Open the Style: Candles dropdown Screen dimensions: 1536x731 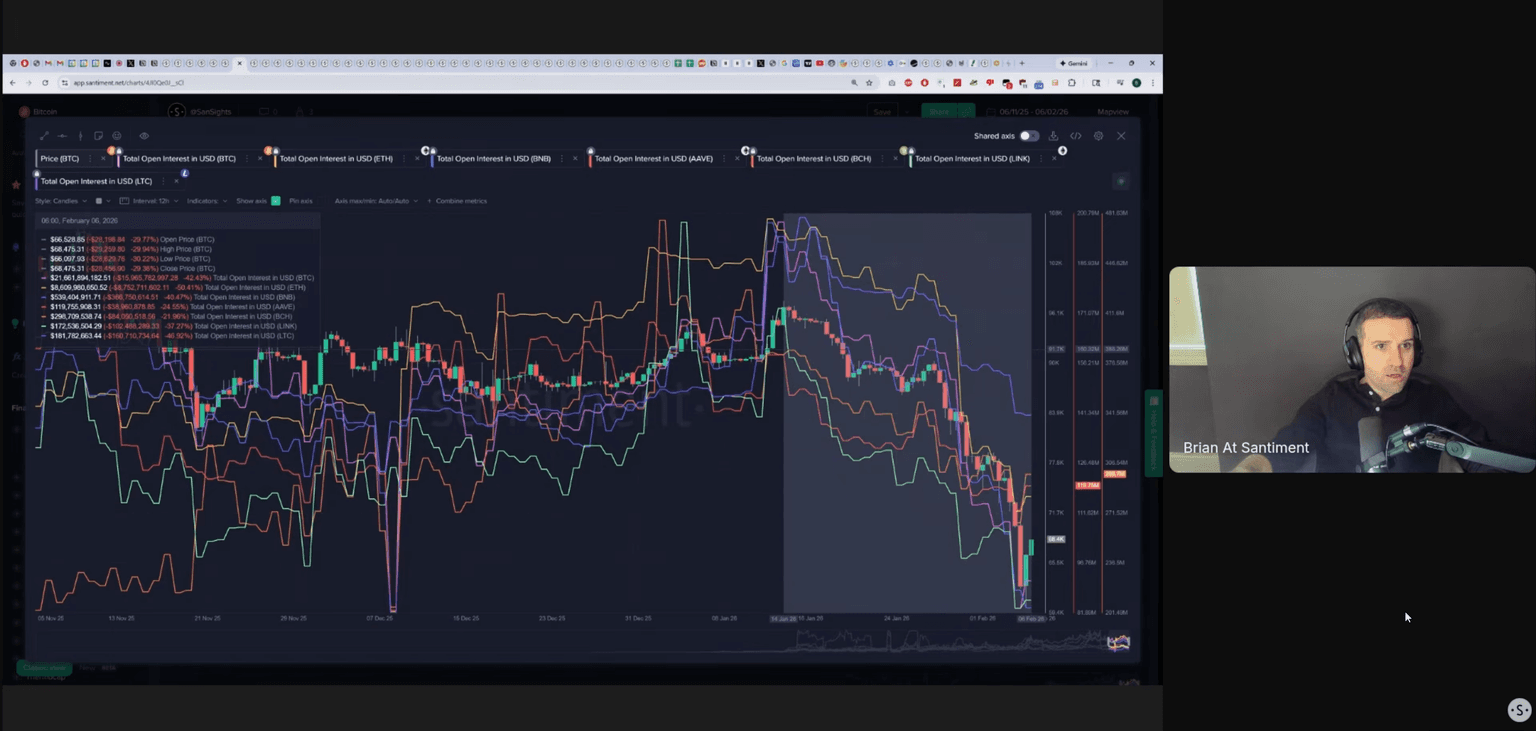[61, 201]
